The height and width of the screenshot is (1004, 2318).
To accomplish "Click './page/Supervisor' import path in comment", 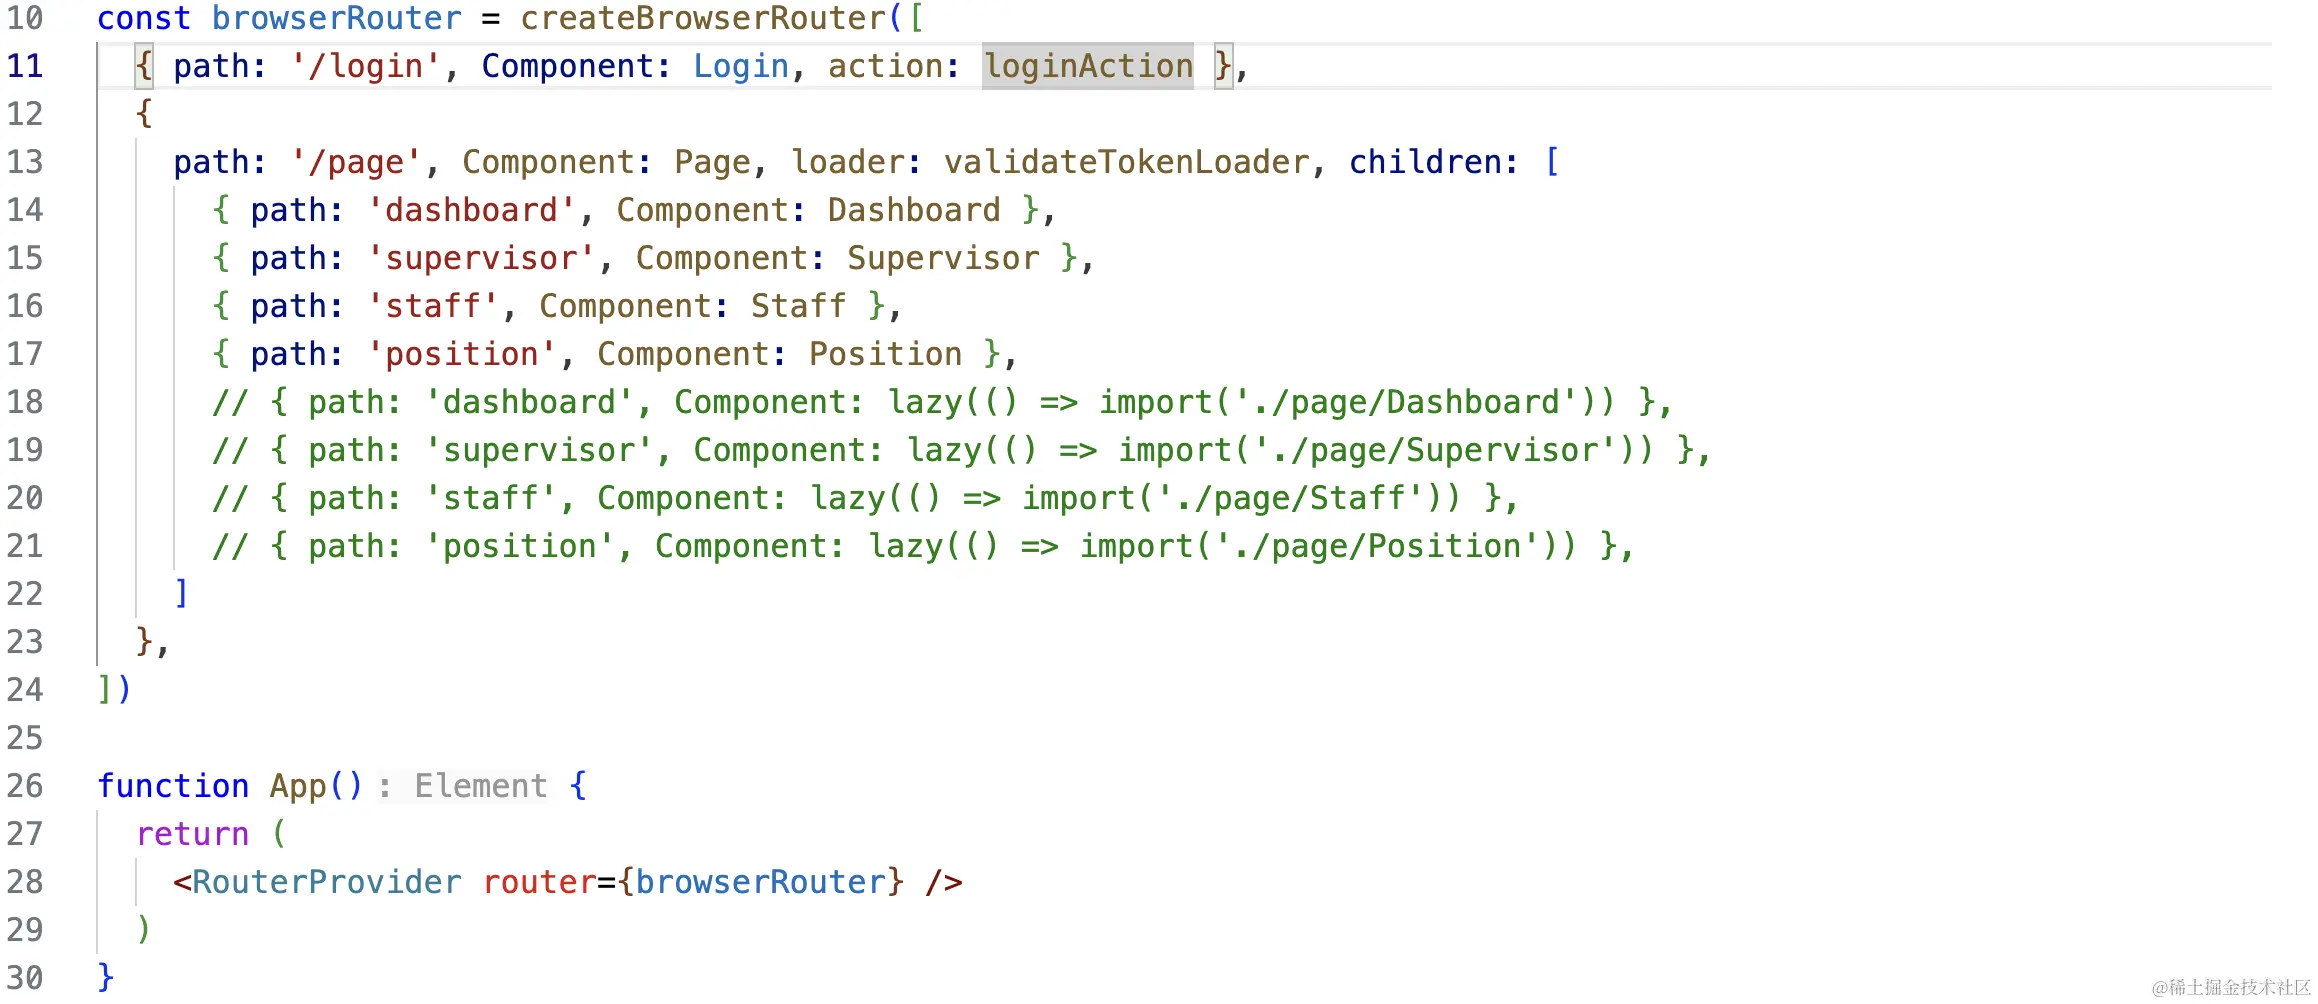I will coord(1435,450).
